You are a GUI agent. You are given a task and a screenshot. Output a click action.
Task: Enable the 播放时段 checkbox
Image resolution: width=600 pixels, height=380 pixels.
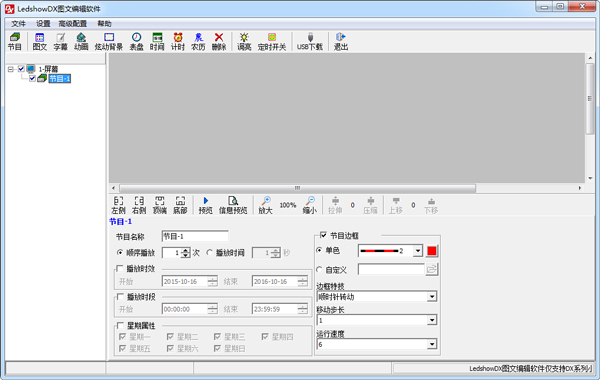coord(120,297)
